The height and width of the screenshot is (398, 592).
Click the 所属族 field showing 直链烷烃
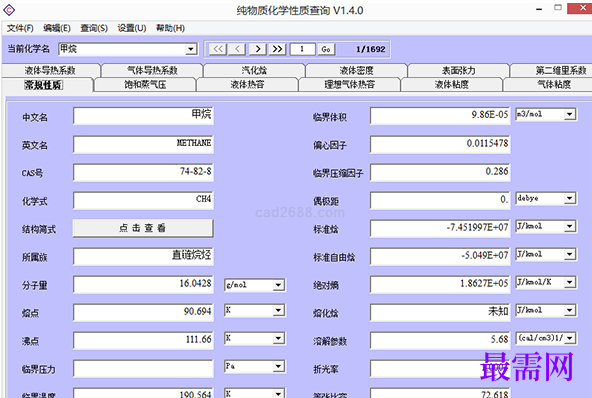[143, 256]
